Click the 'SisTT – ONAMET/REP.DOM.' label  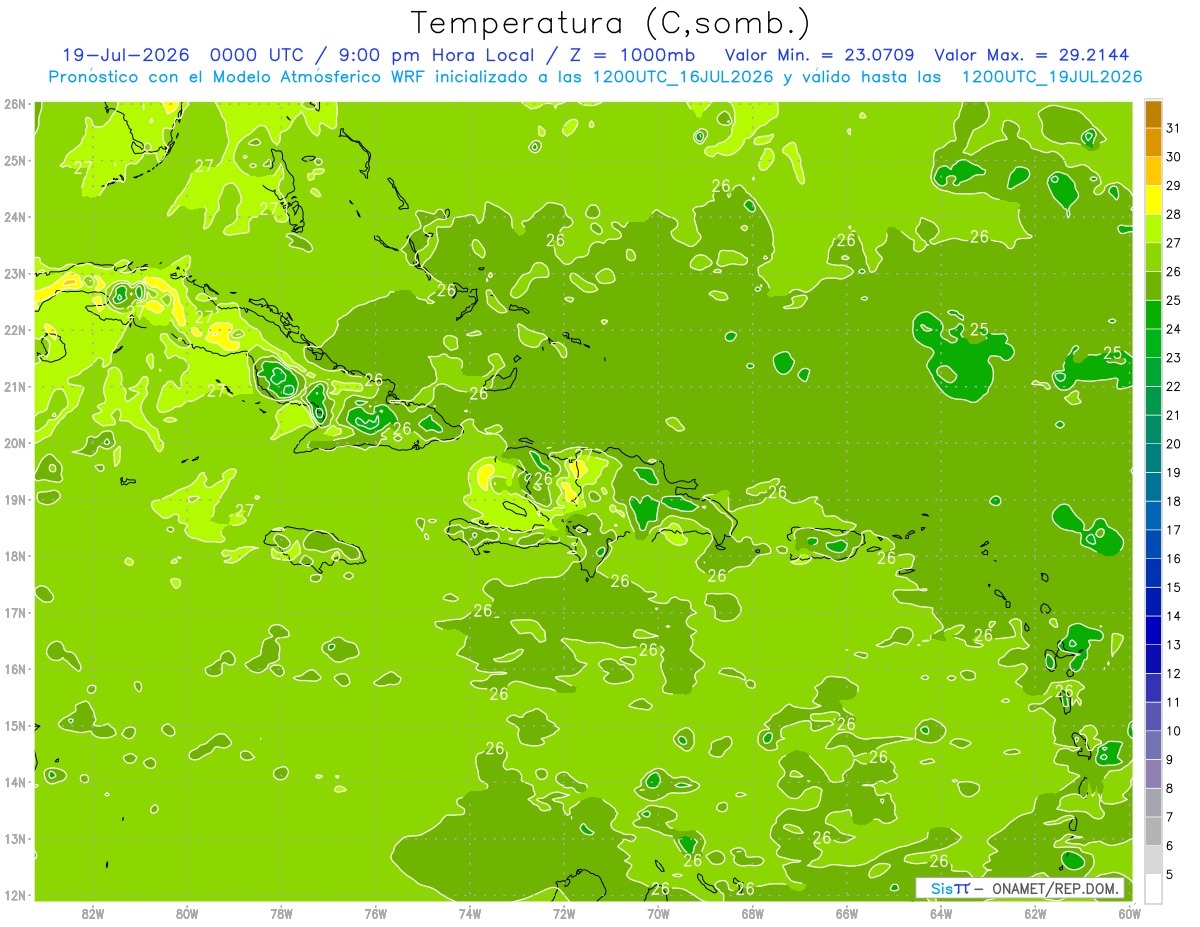point(1020,888)
